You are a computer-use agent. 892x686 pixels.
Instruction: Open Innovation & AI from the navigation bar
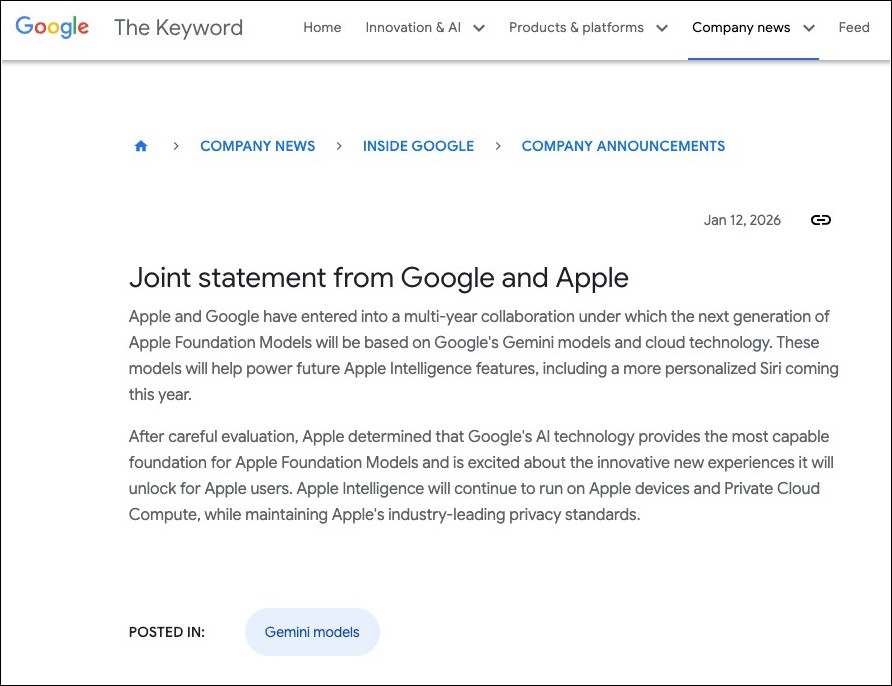413,28
